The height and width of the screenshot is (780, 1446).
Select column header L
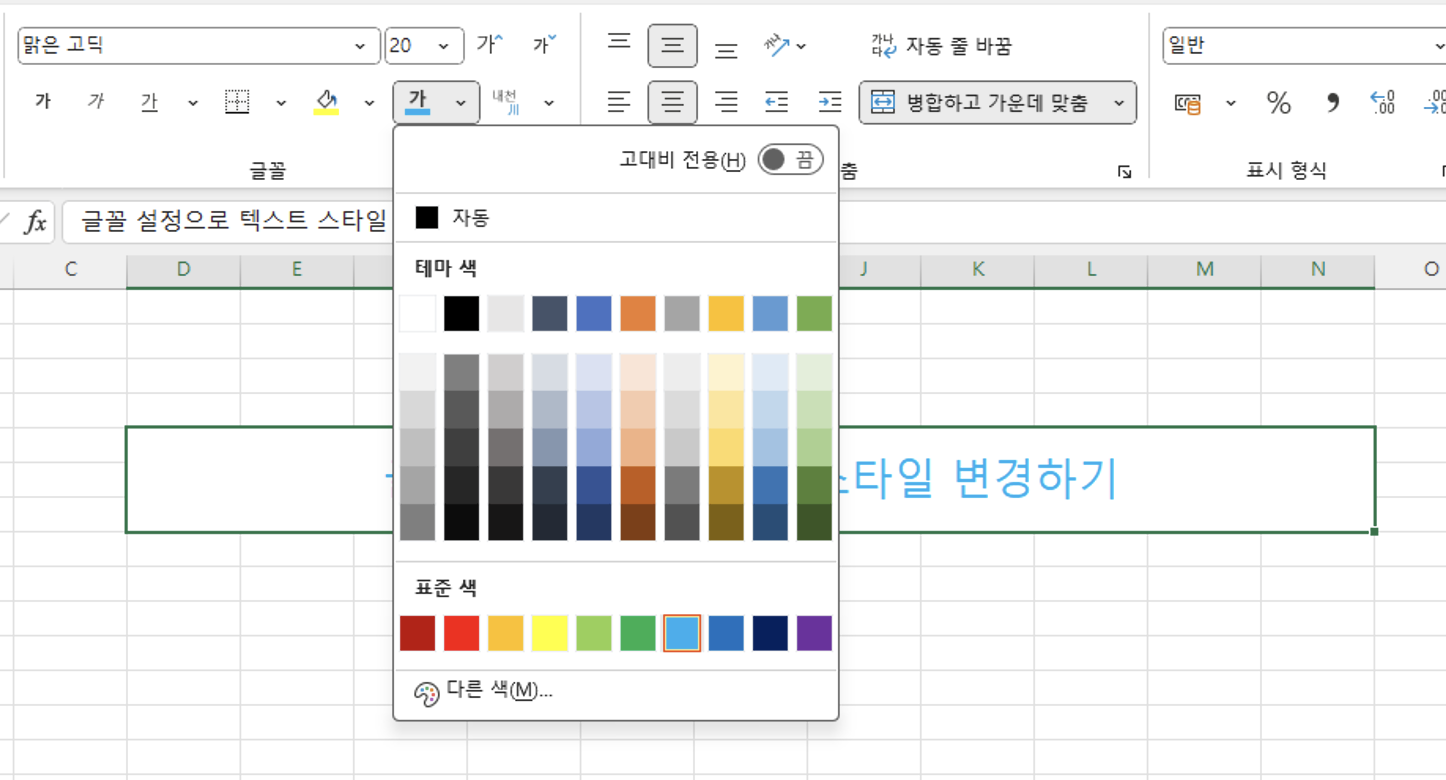(1091, 269)
